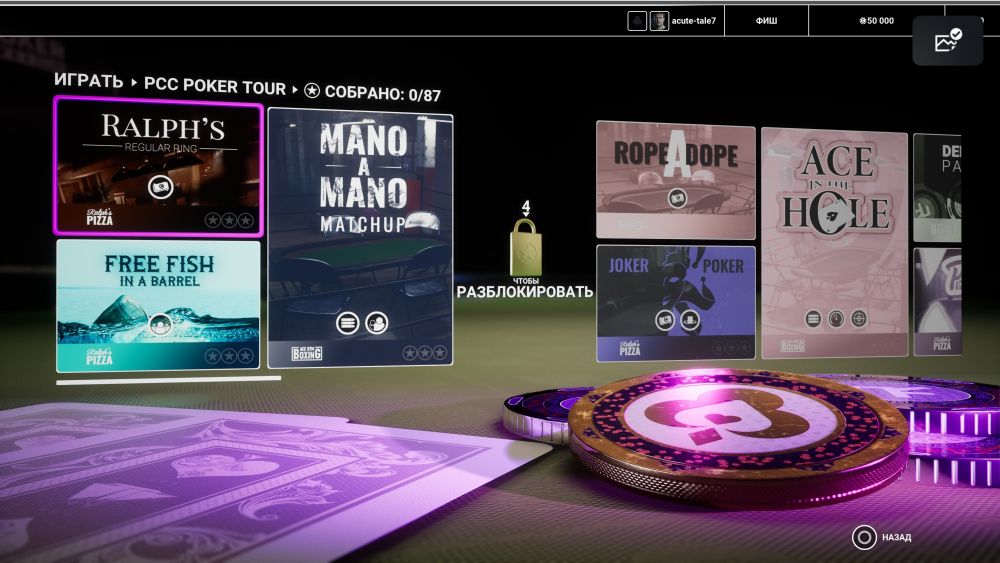Click the cash icon on Ralph's Regular Ring
The height and width of the screenshot is (563, 1000).
pos(160,186)
